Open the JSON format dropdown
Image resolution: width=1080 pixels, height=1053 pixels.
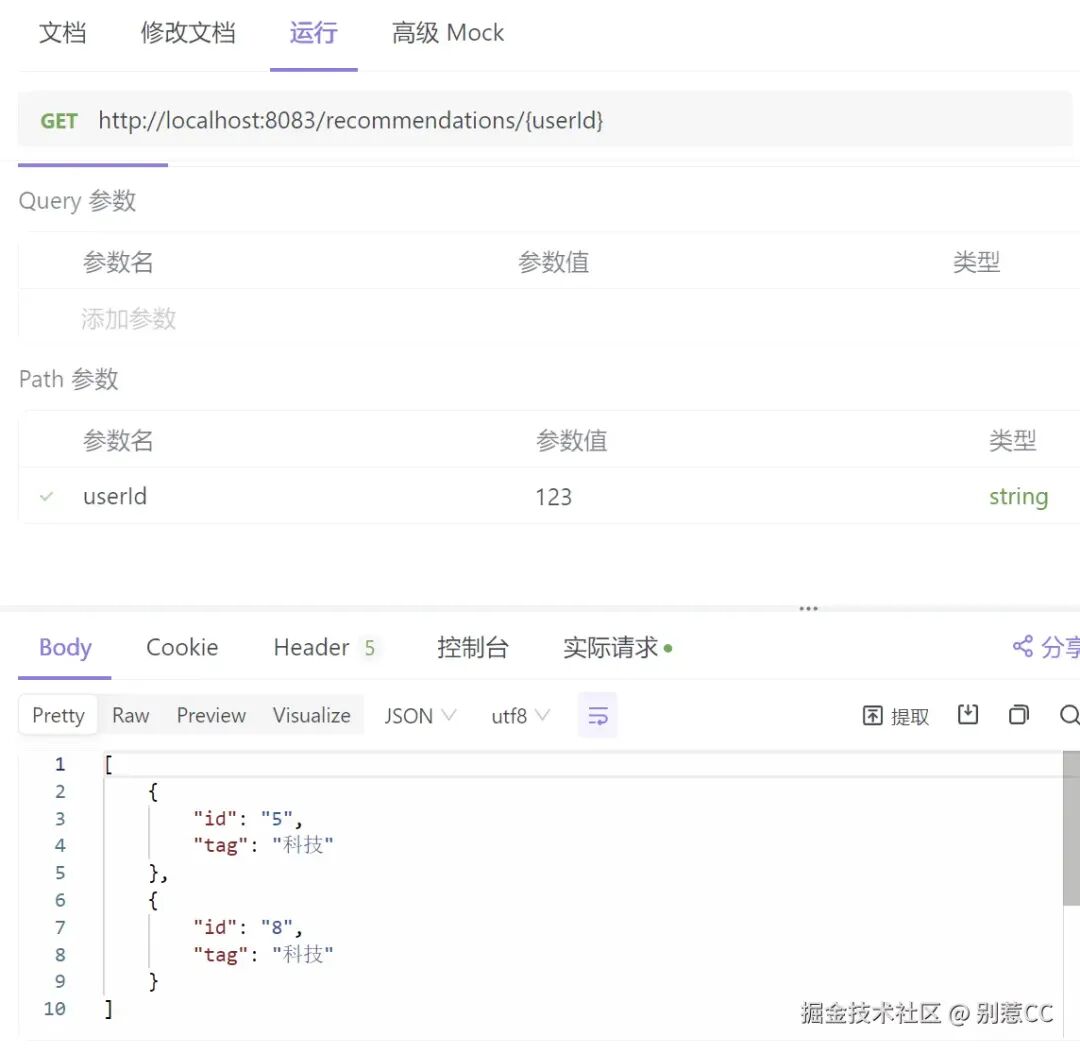pyautogui.click(x=420, y=716)
